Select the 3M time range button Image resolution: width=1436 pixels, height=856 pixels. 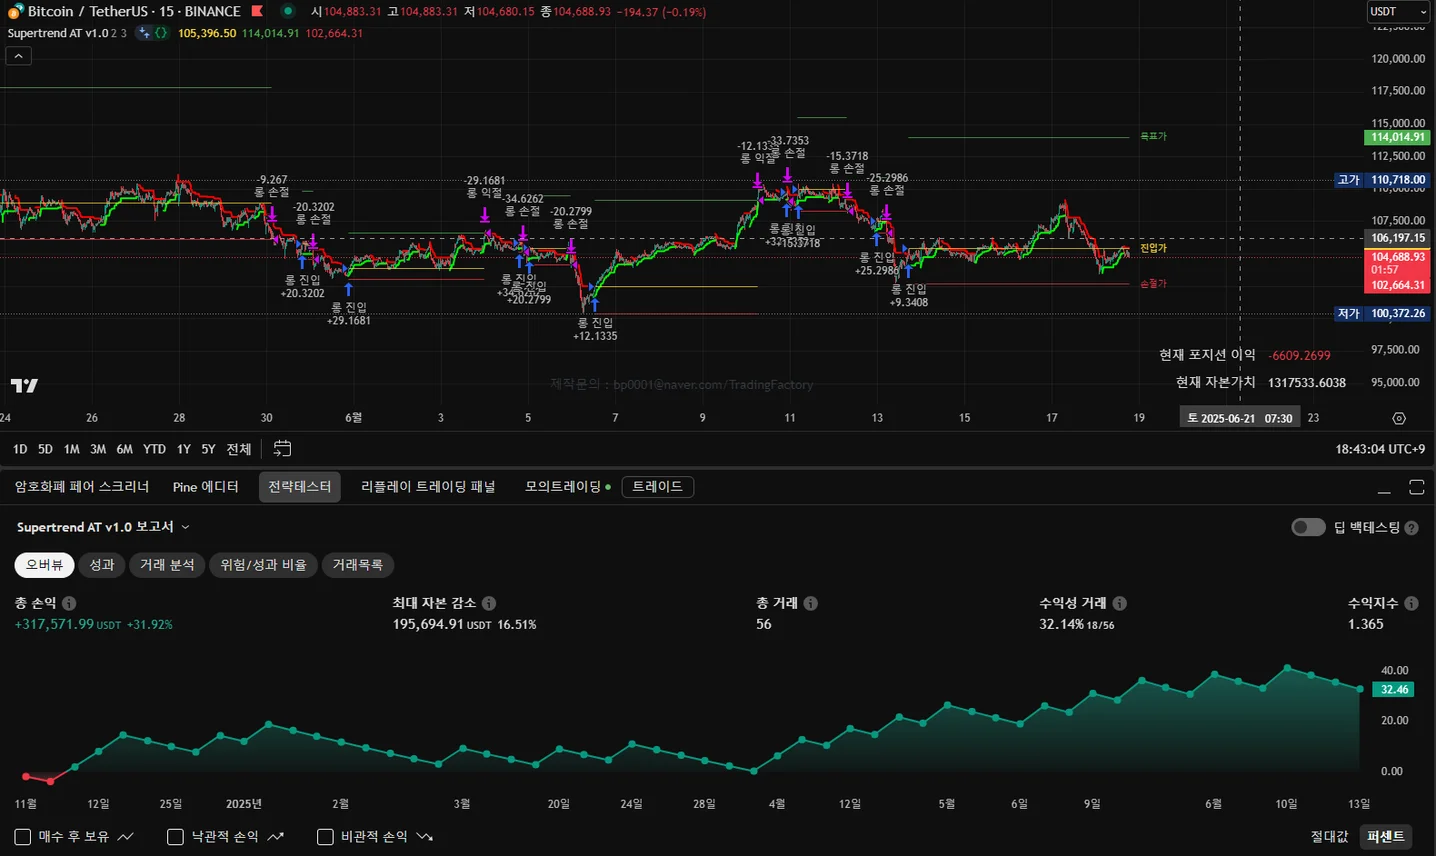[98, 449]
